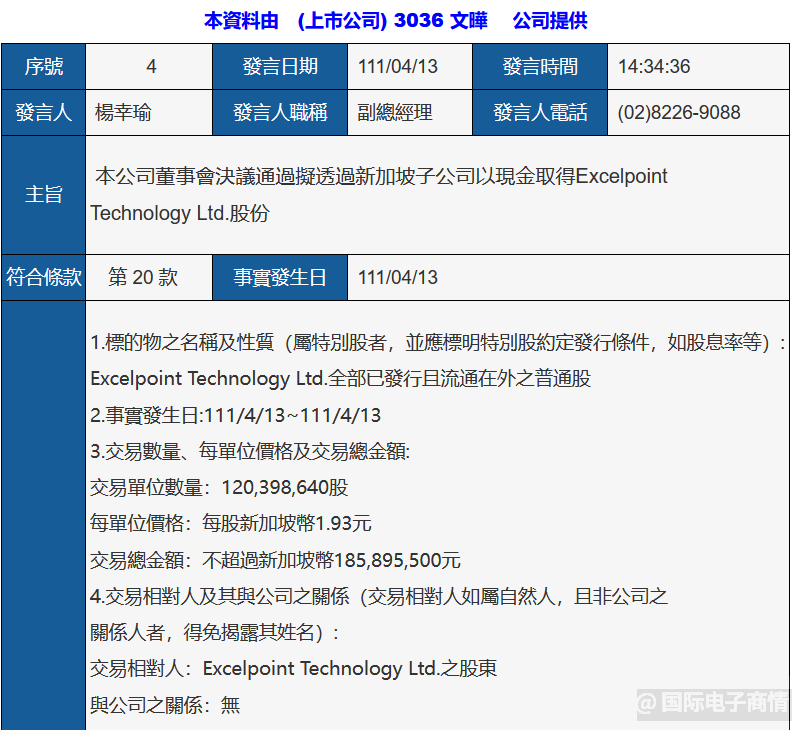Click the line 交易相對人: Excelpoint Technology Ltd.之股東
This screenshot has height=730, width=792.
293,669
